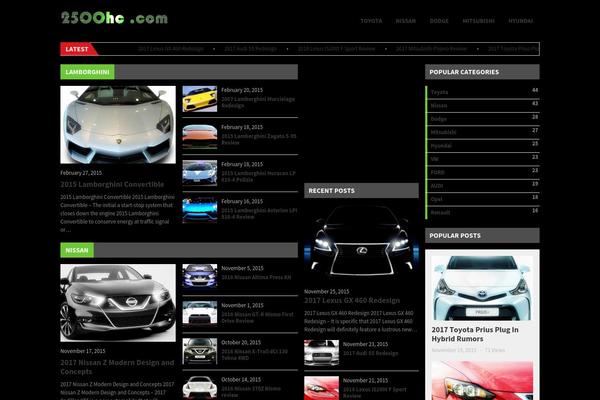This screenshot has width=600, height=400.
Task: Open the green Lamborghini section heading
Action: point(87,72)
